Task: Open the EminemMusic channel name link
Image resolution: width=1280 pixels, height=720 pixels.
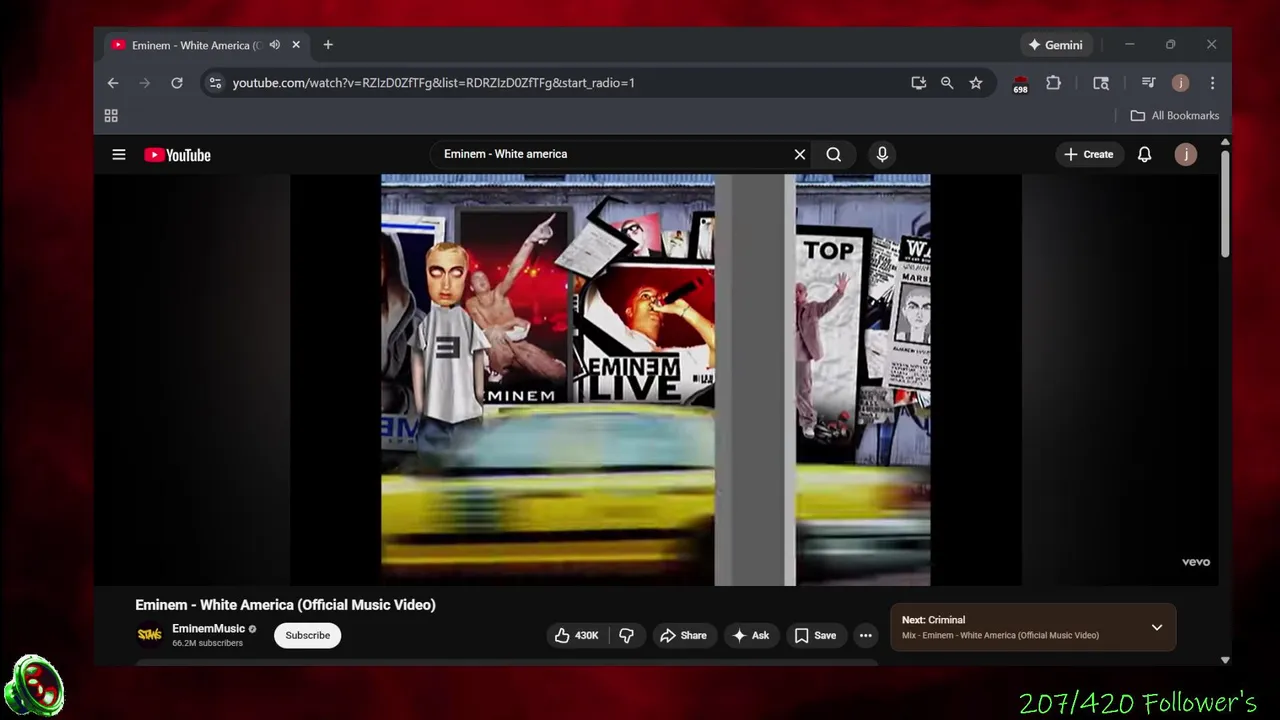Action: 208,629
